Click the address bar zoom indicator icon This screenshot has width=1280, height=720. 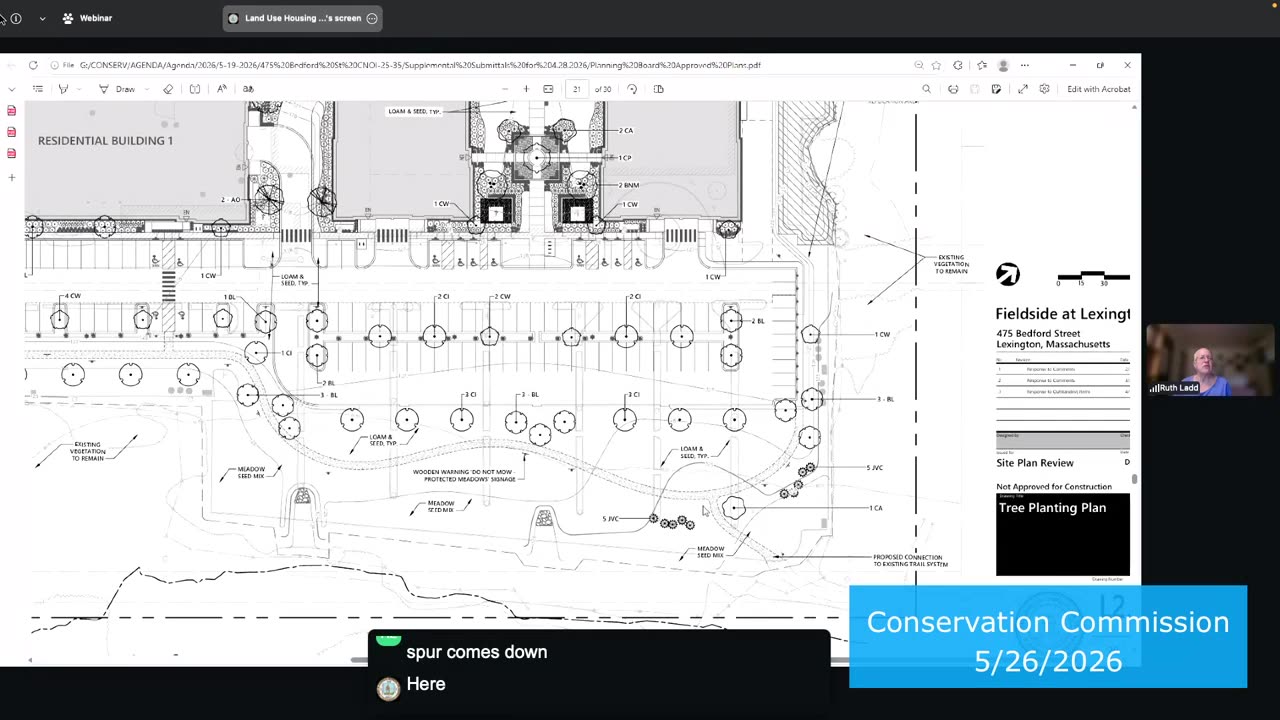(918, 65)
